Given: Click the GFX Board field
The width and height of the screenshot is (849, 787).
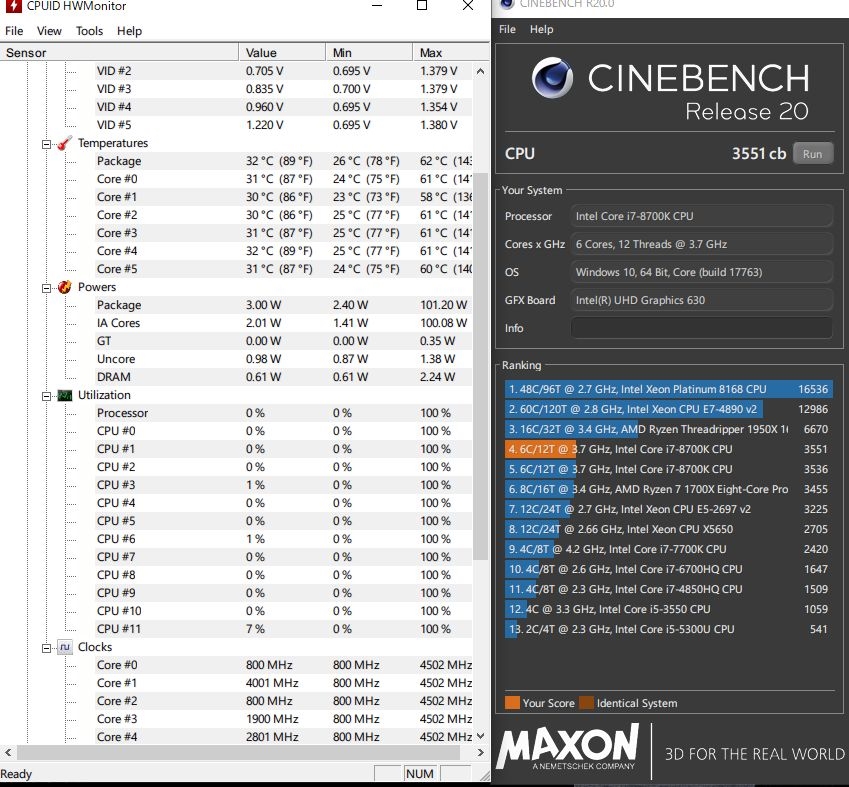Looking at the screenshot, I should click(x=701, y=300).
